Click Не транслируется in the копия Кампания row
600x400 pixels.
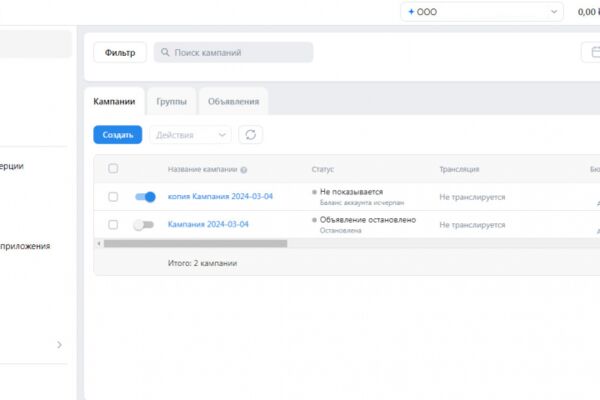472,197
